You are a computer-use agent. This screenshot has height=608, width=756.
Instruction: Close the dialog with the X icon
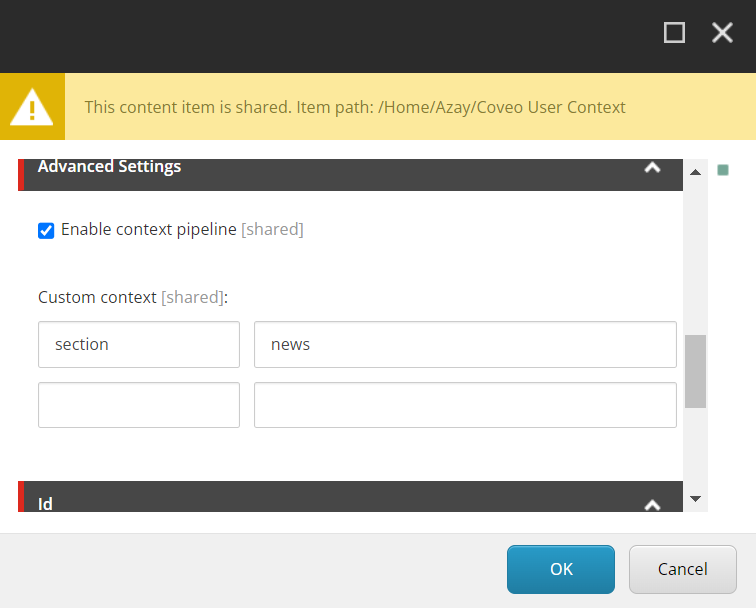pyautogui.click(x=722, y=33)
